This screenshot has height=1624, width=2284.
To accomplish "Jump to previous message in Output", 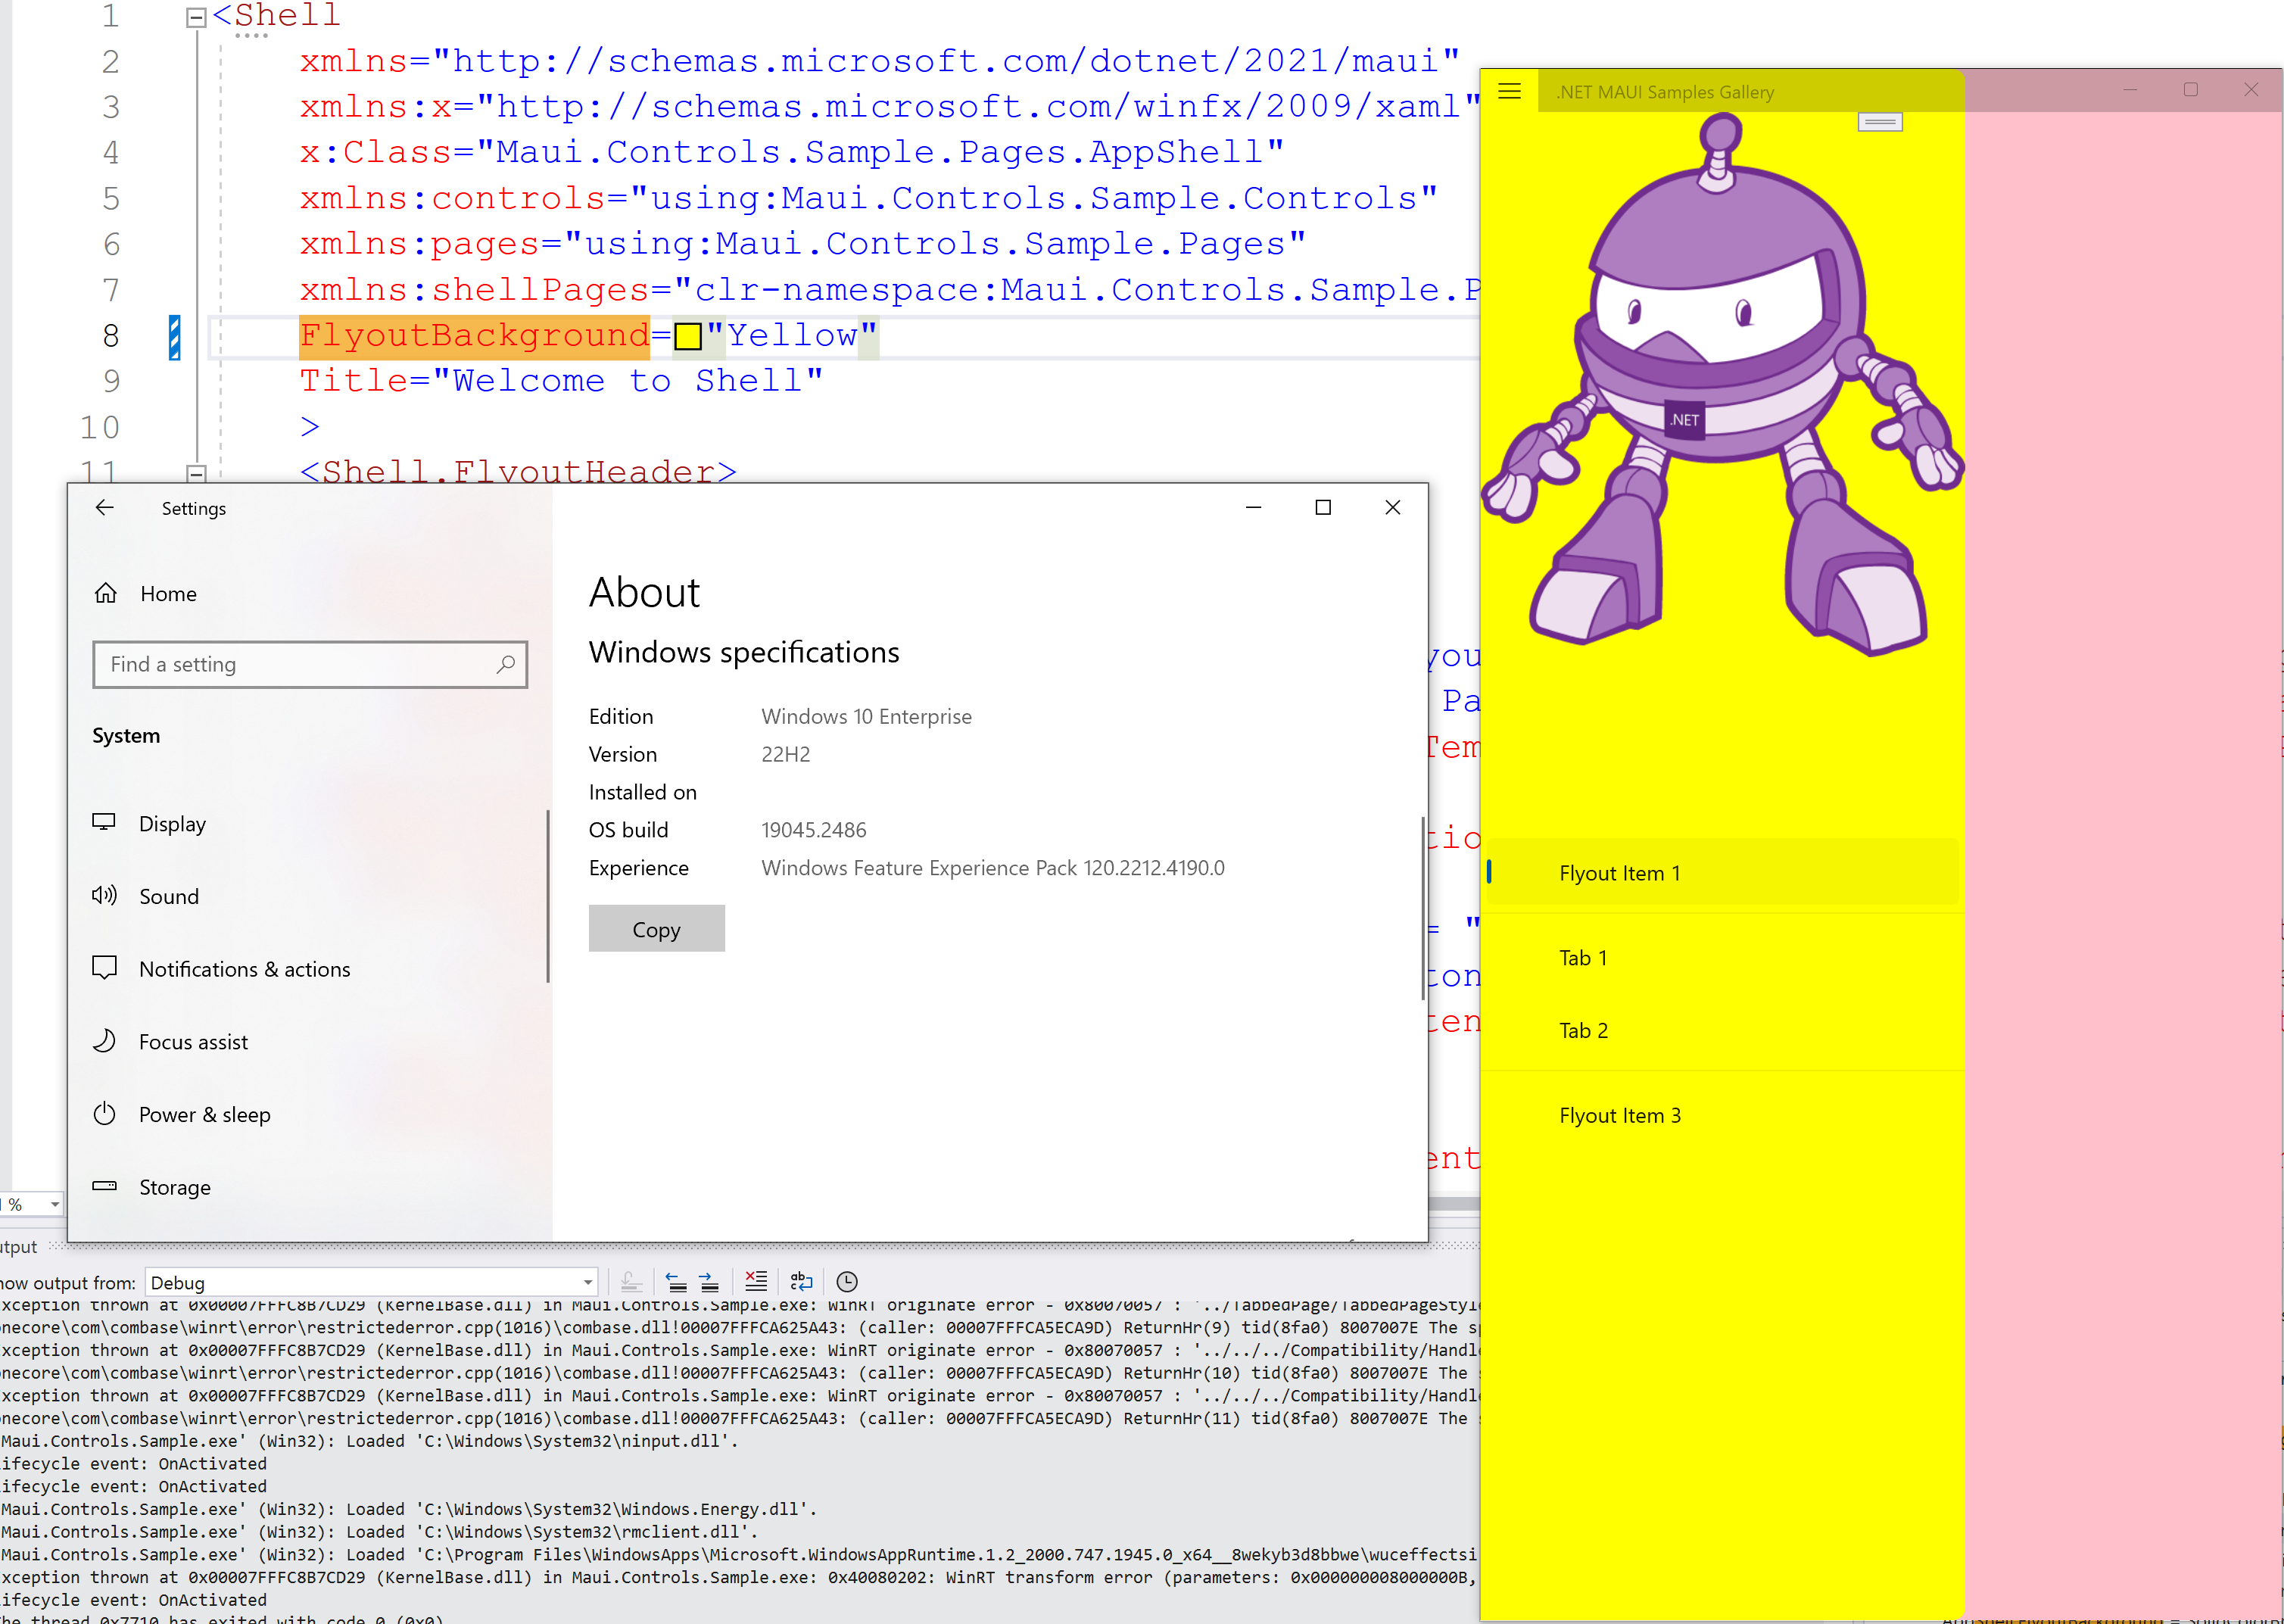I will click(676, 1281).
